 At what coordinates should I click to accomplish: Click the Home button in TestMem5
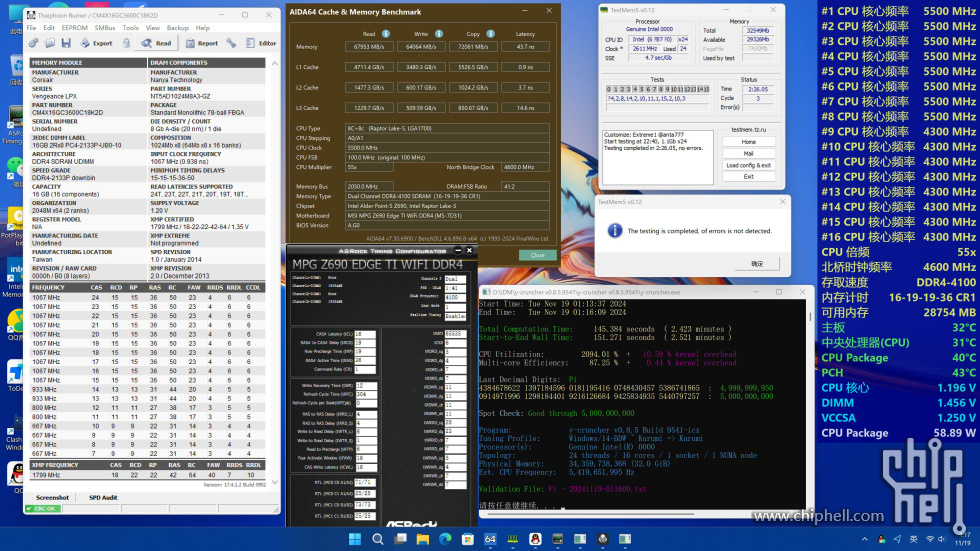[x=749, y=142]
